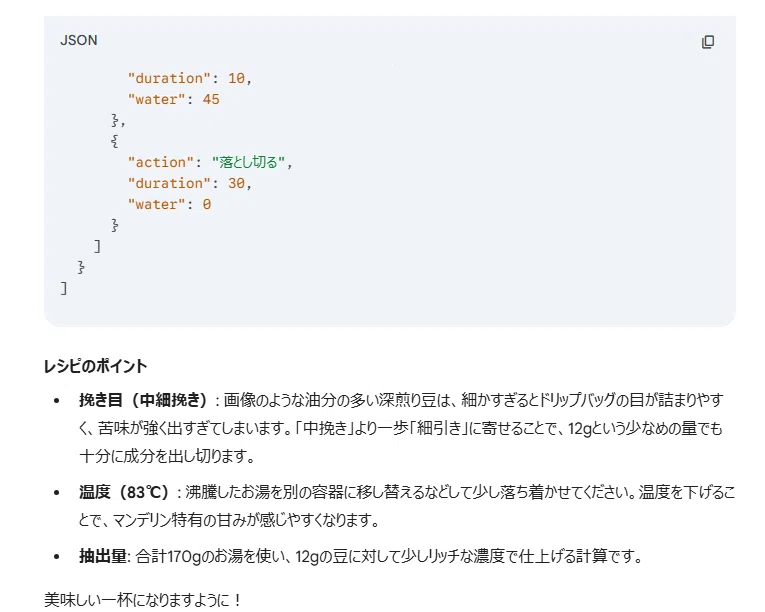Click the "water": 0 code line
Image resolution: width=765 pixels, height=612 pixels.
point(169,204)
